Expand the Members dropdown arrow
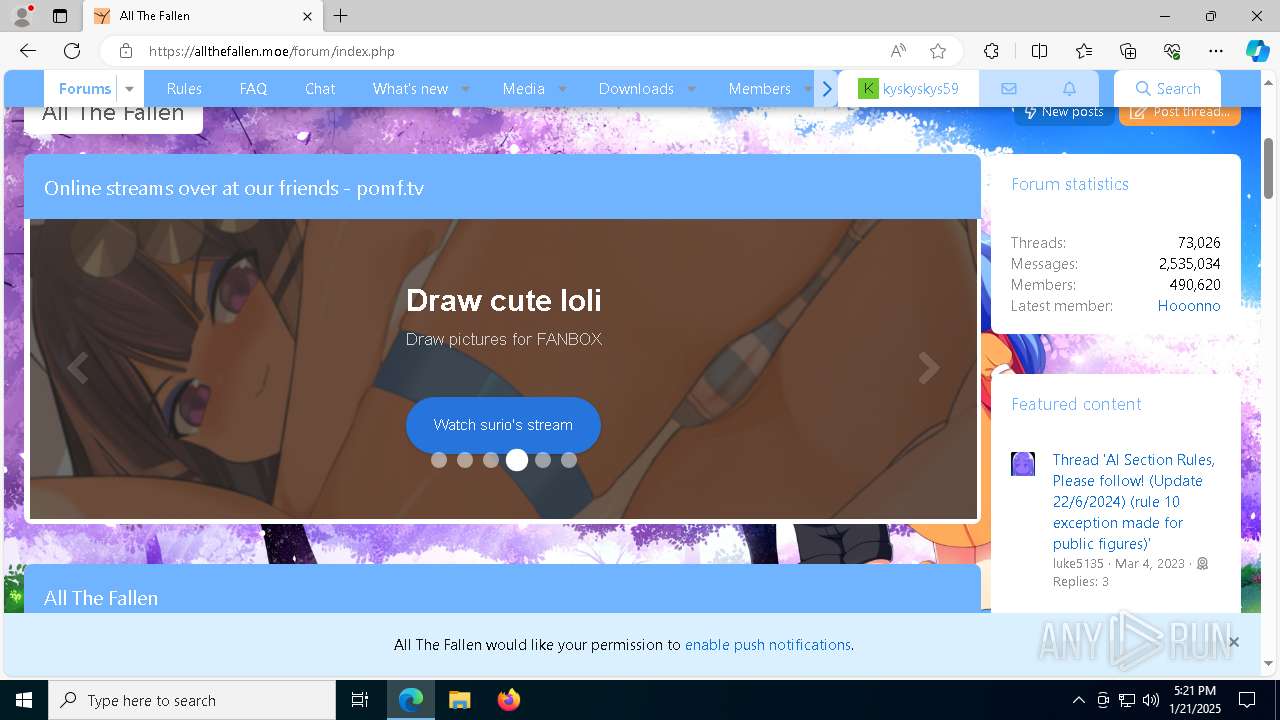 pyautogui.click(x=808, y=89)
